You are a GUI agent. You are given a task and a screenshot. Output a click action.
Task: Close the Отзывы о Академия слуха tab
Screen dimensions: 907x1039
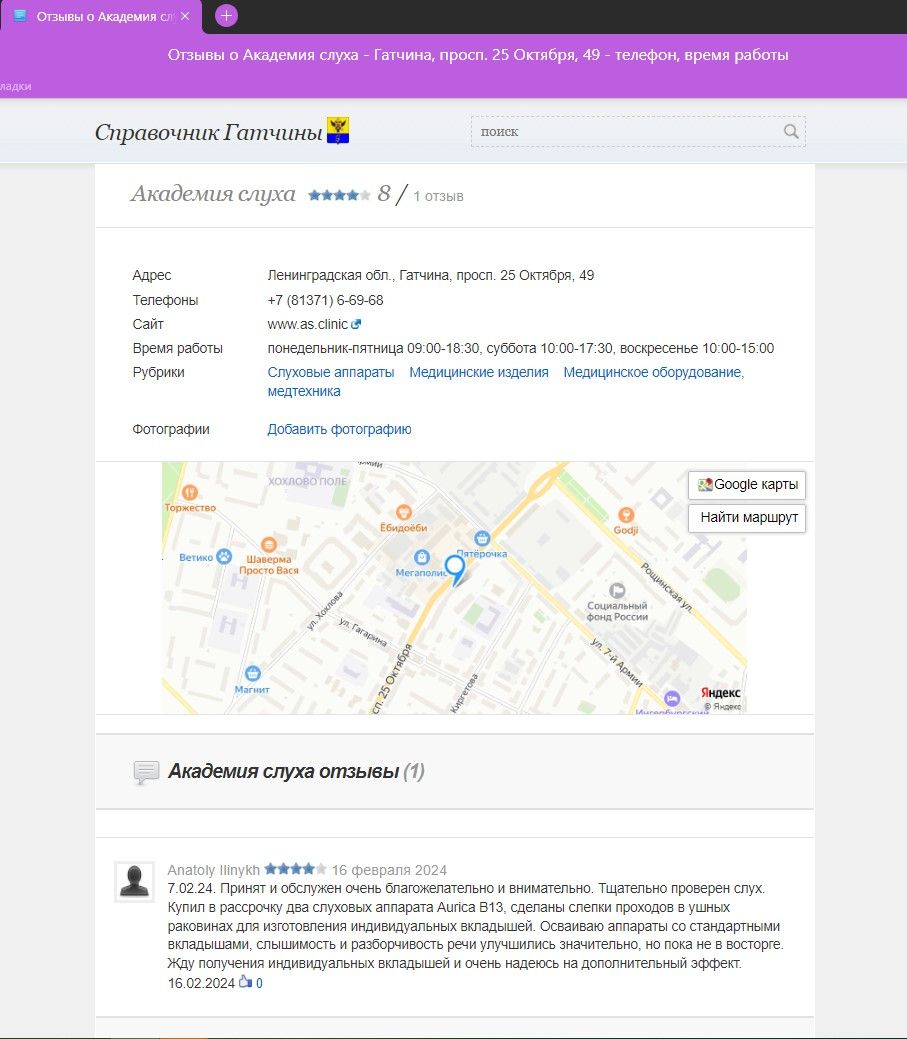pos(185,16)
